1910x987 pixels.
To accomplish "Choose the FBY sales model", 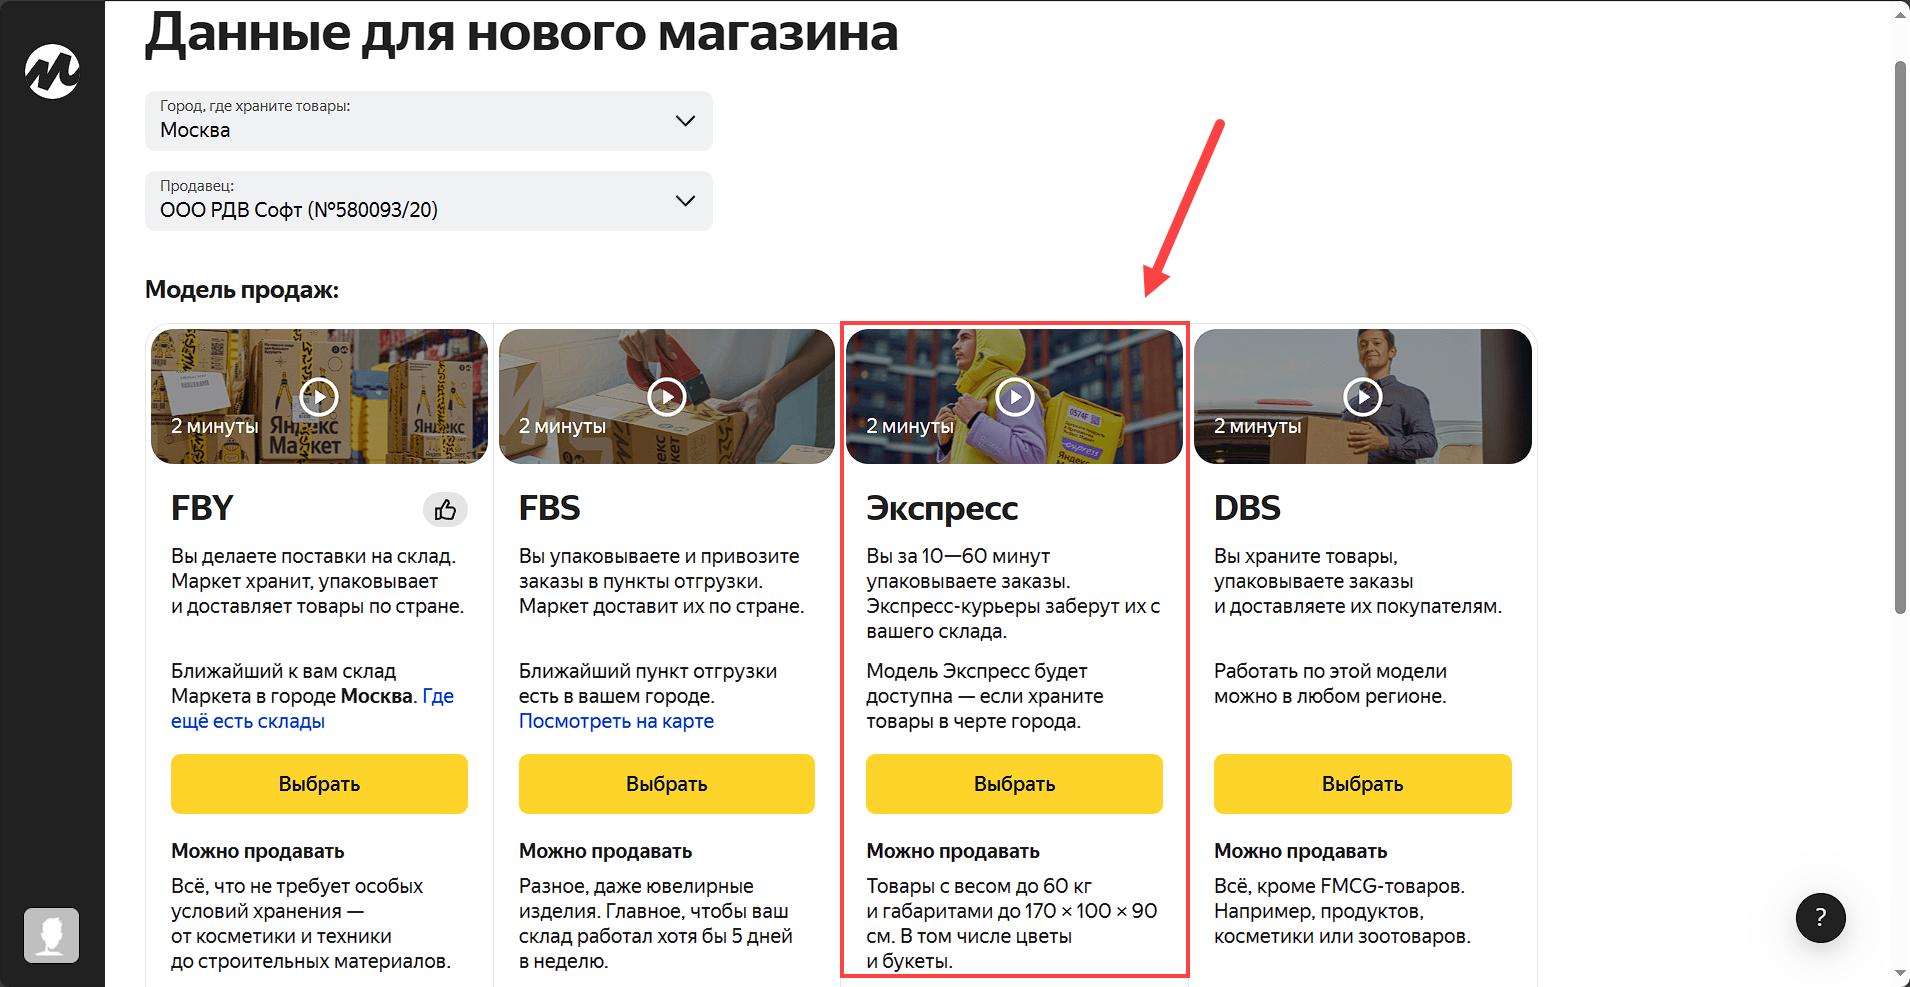I will point(319,784).
